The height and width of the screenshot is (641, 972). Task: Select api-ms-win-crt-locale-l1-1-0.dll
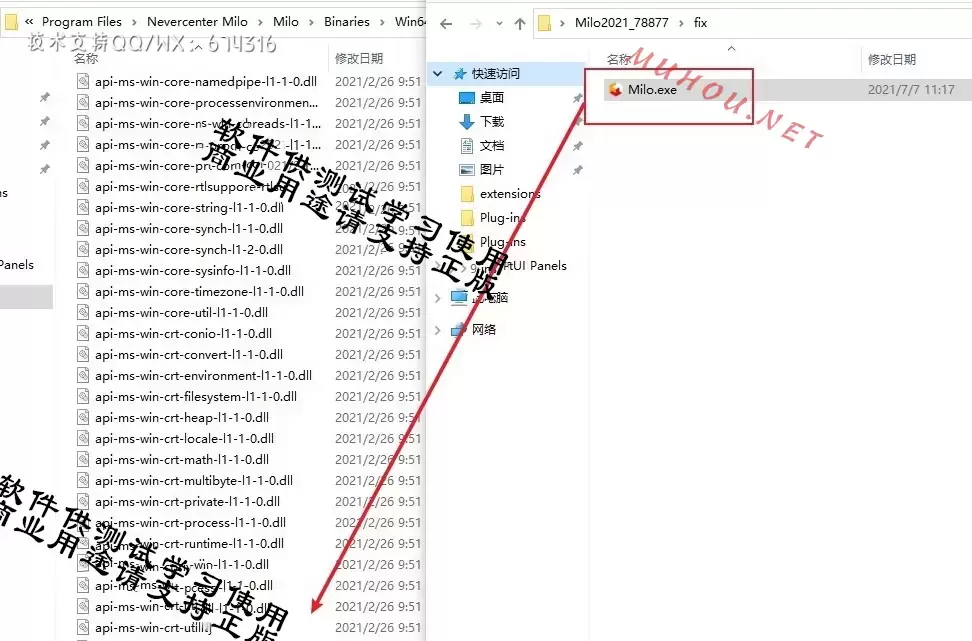point(184,439)
